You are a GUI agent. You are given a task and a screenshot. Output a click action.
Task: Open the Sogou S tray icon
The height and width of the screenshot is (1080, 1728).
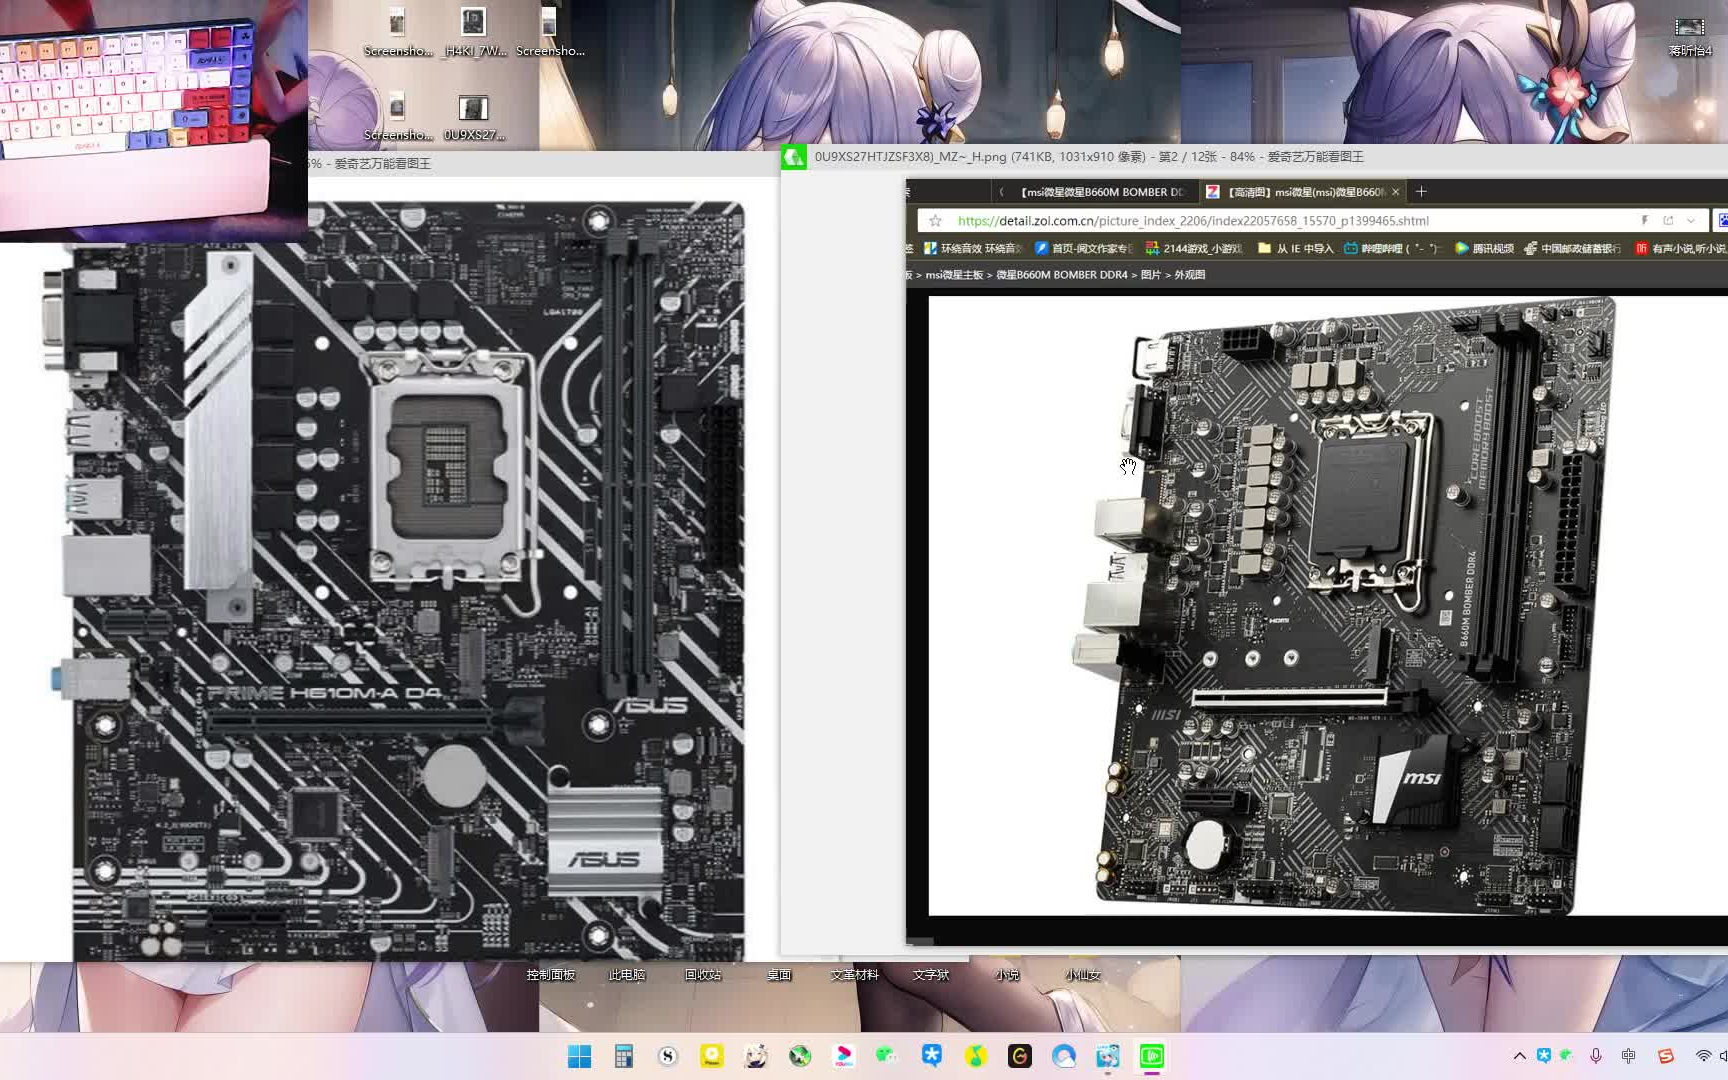point(1665,1056)
